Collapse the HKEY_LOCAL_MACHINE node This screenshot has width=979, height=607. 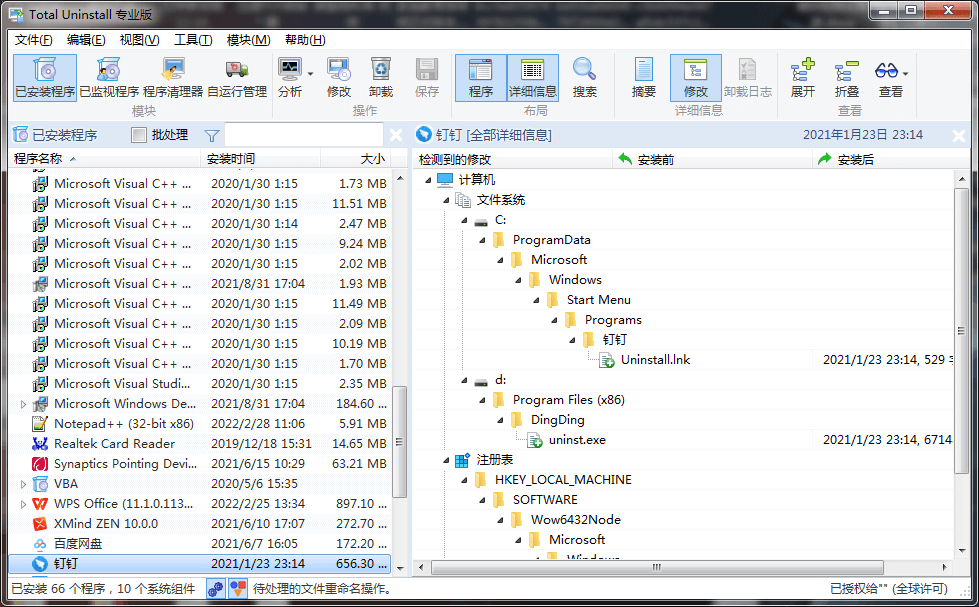(x=465, y=480)
